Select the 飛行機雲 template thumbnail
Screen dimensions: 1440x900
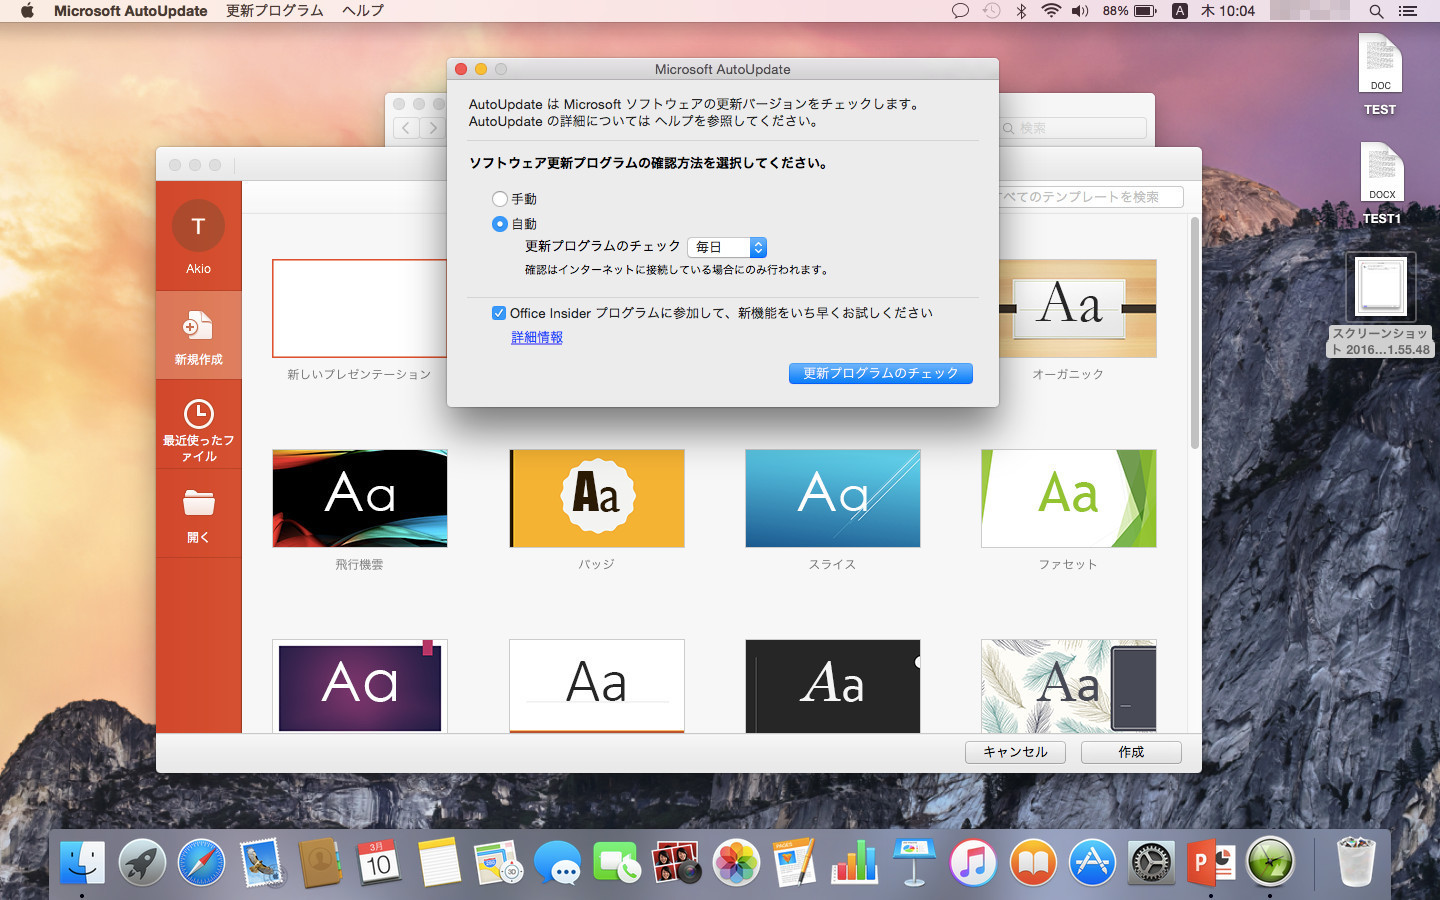(x=359, y=498)
